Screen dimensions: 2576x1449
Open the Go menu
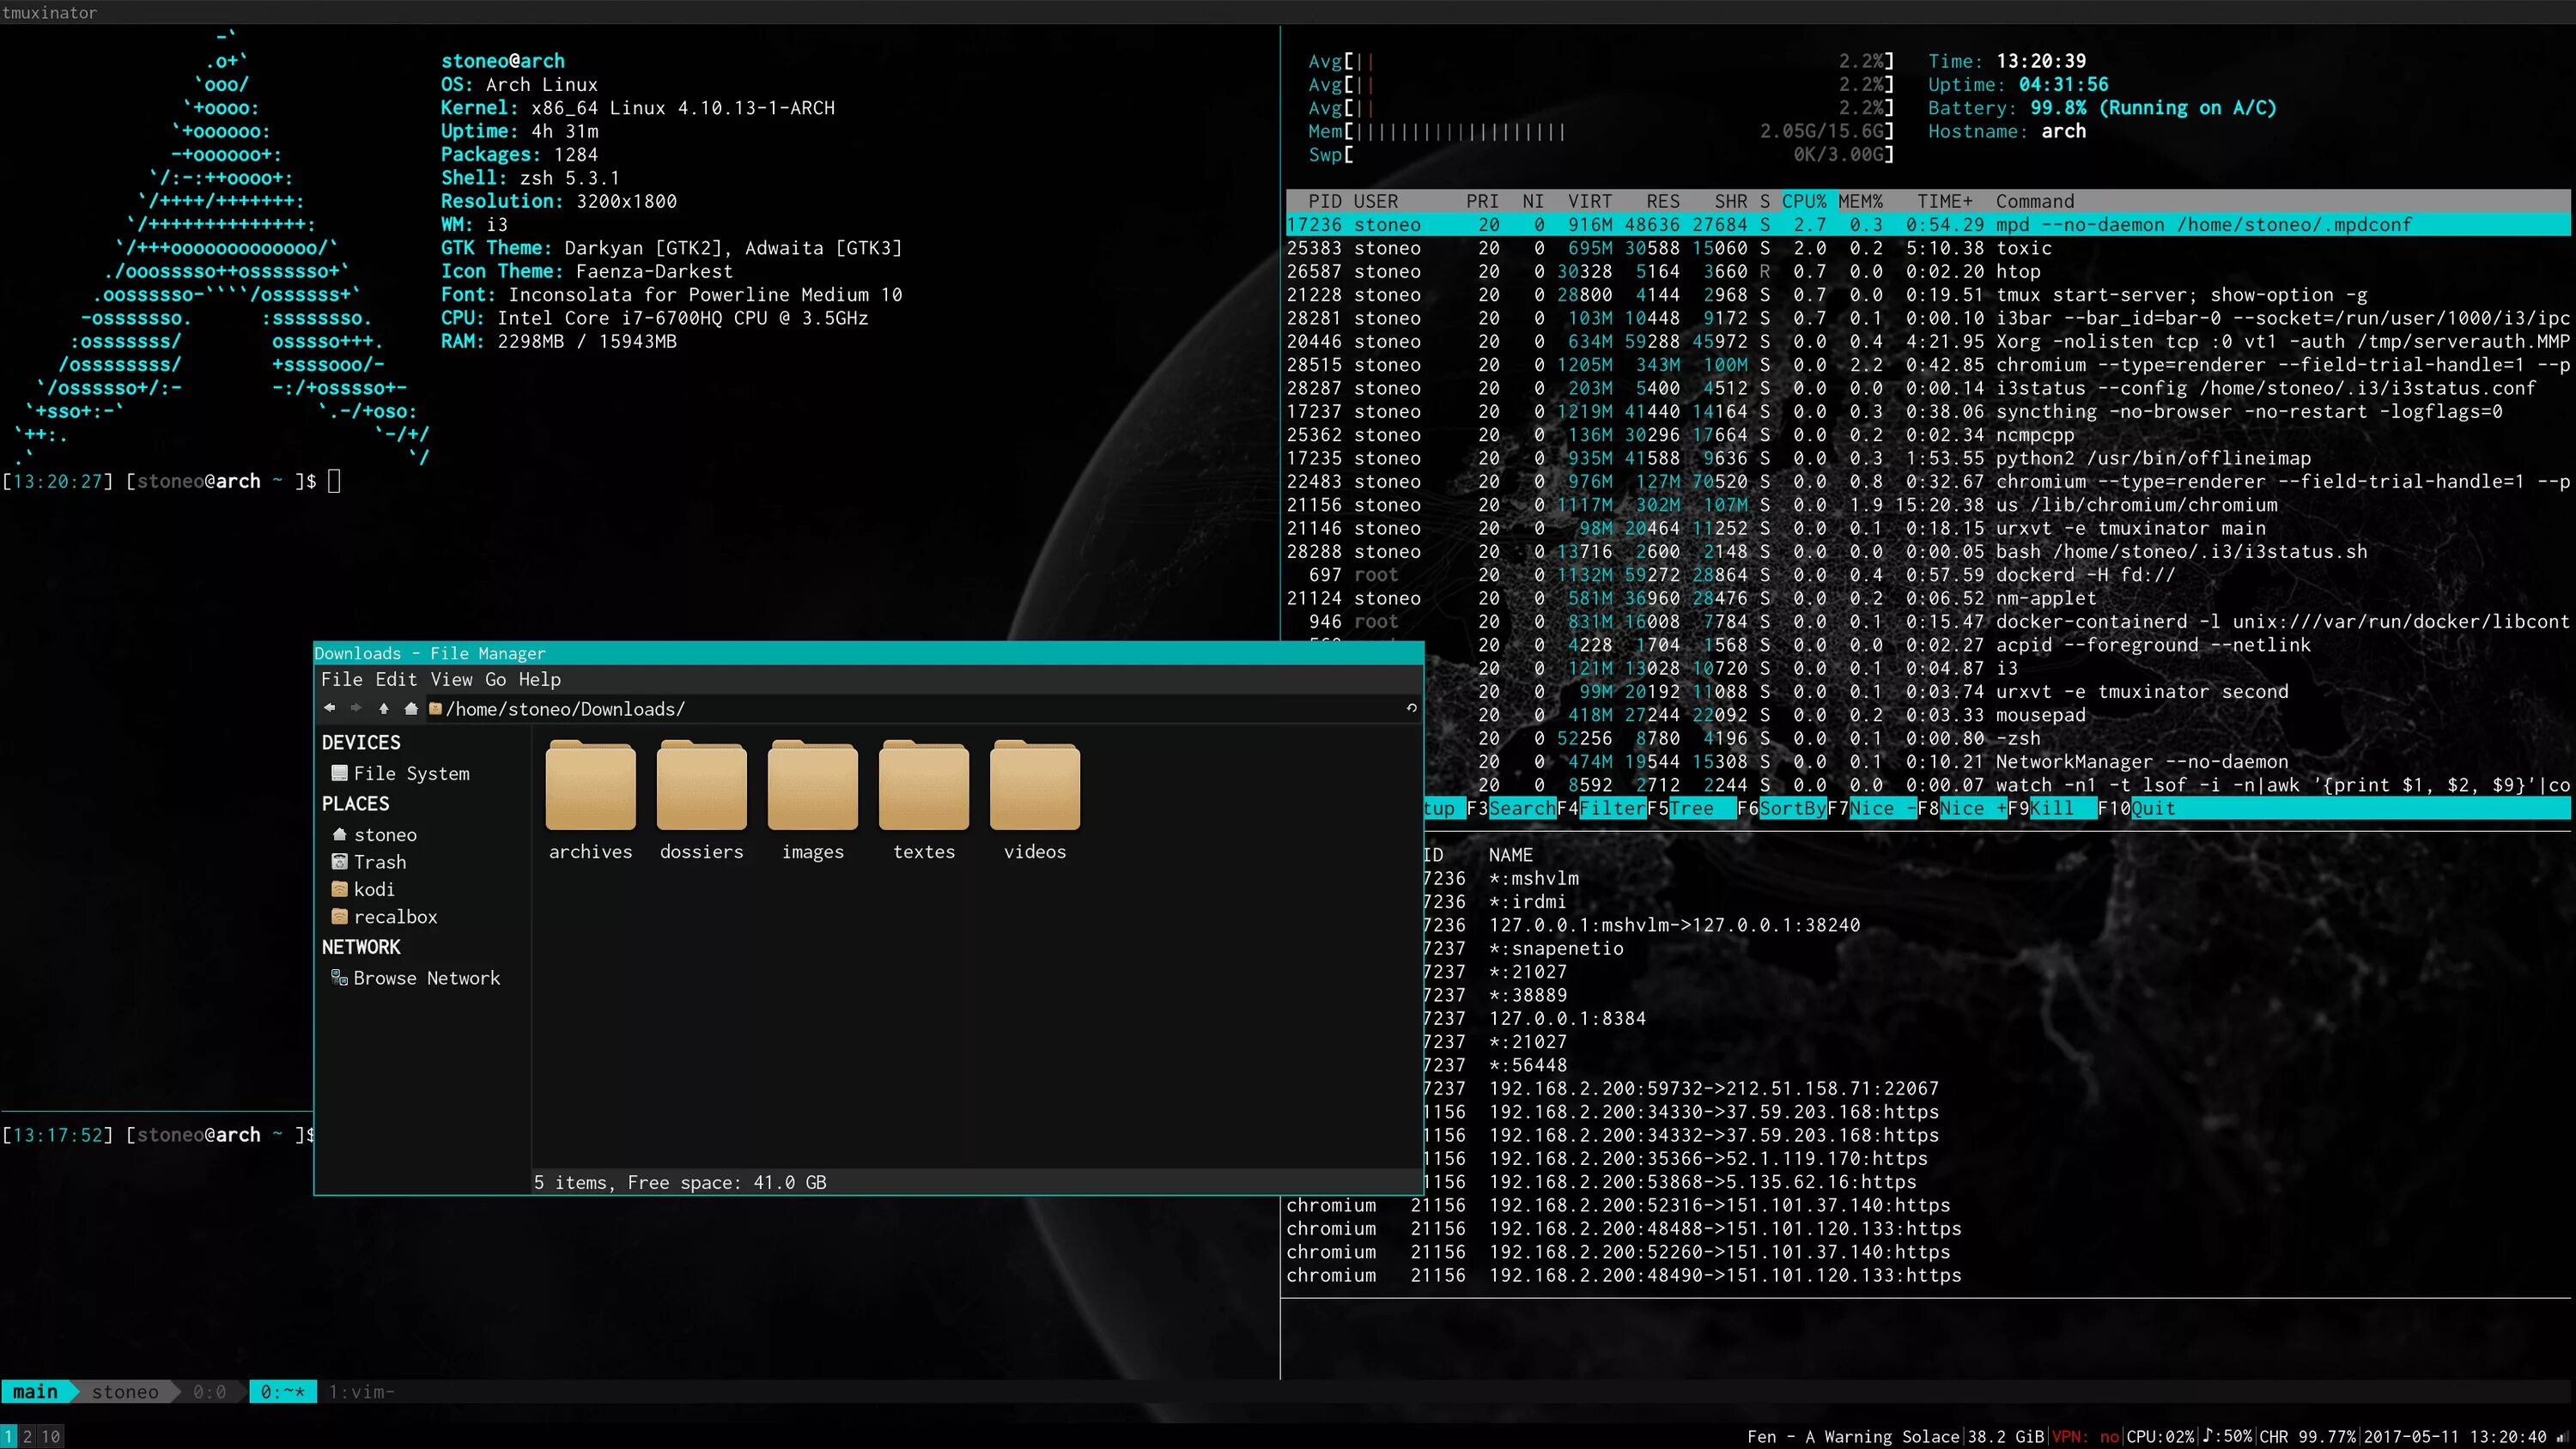[495, 679]
